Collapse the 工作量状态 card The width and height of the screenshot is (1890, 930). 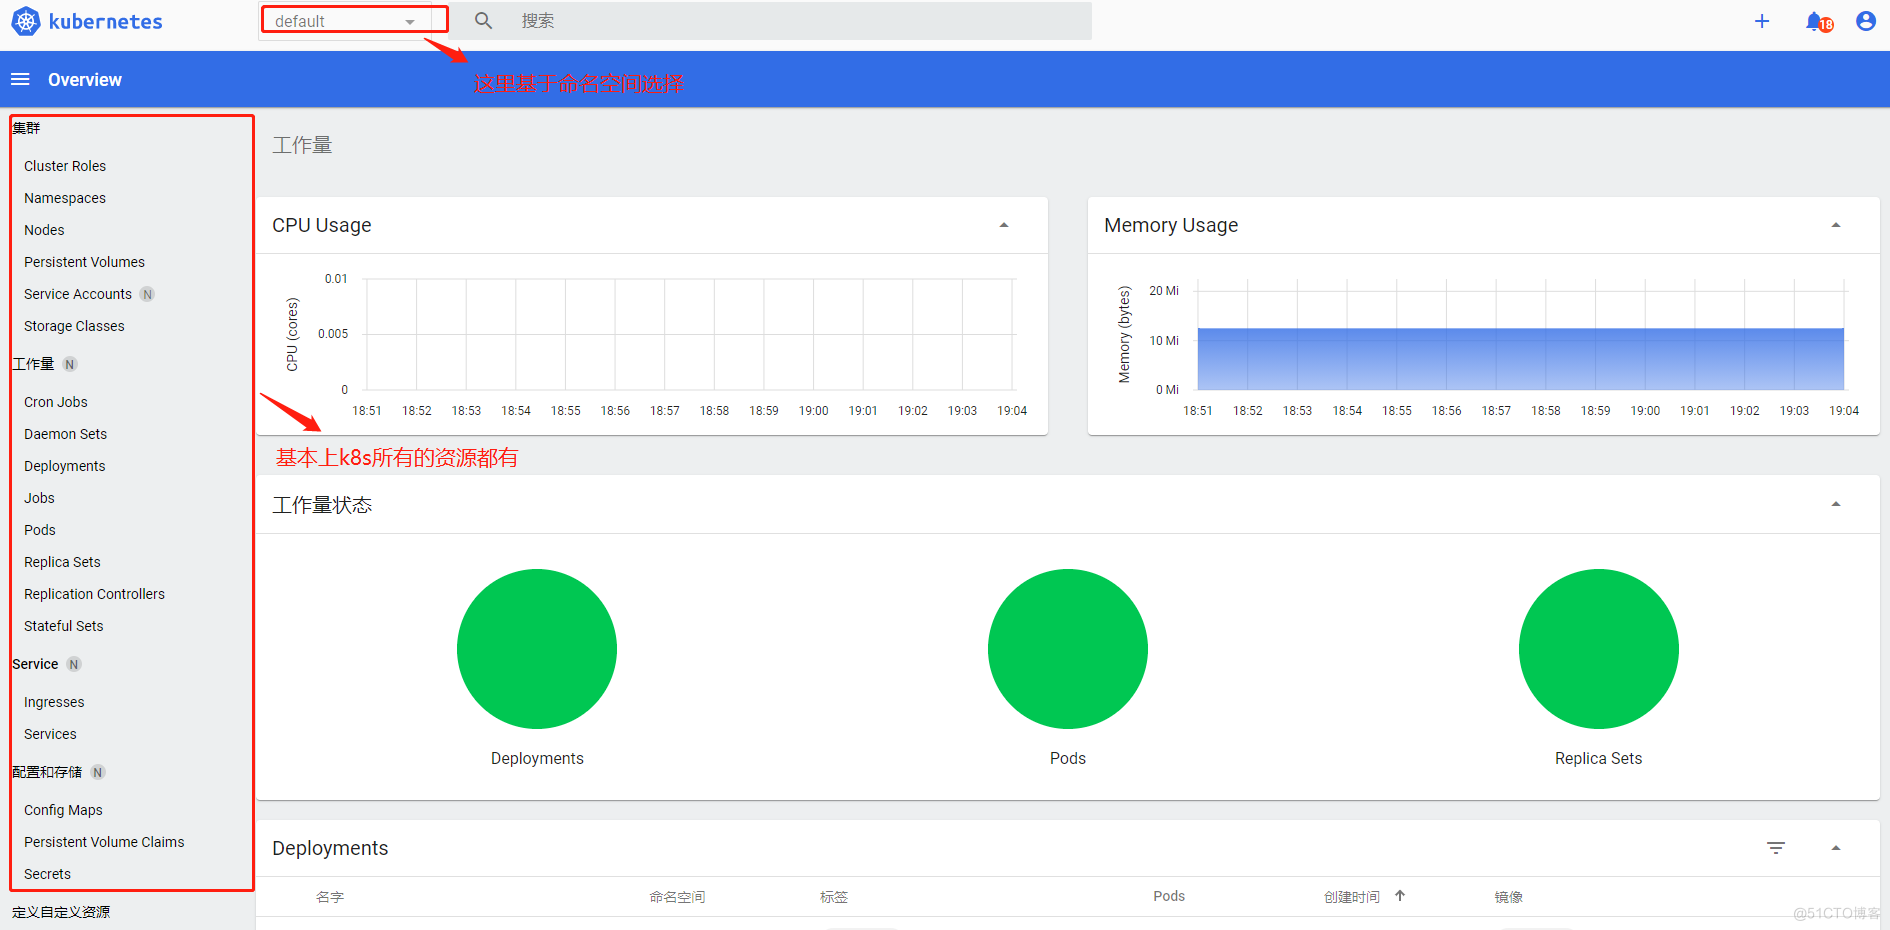(1836, 504)
